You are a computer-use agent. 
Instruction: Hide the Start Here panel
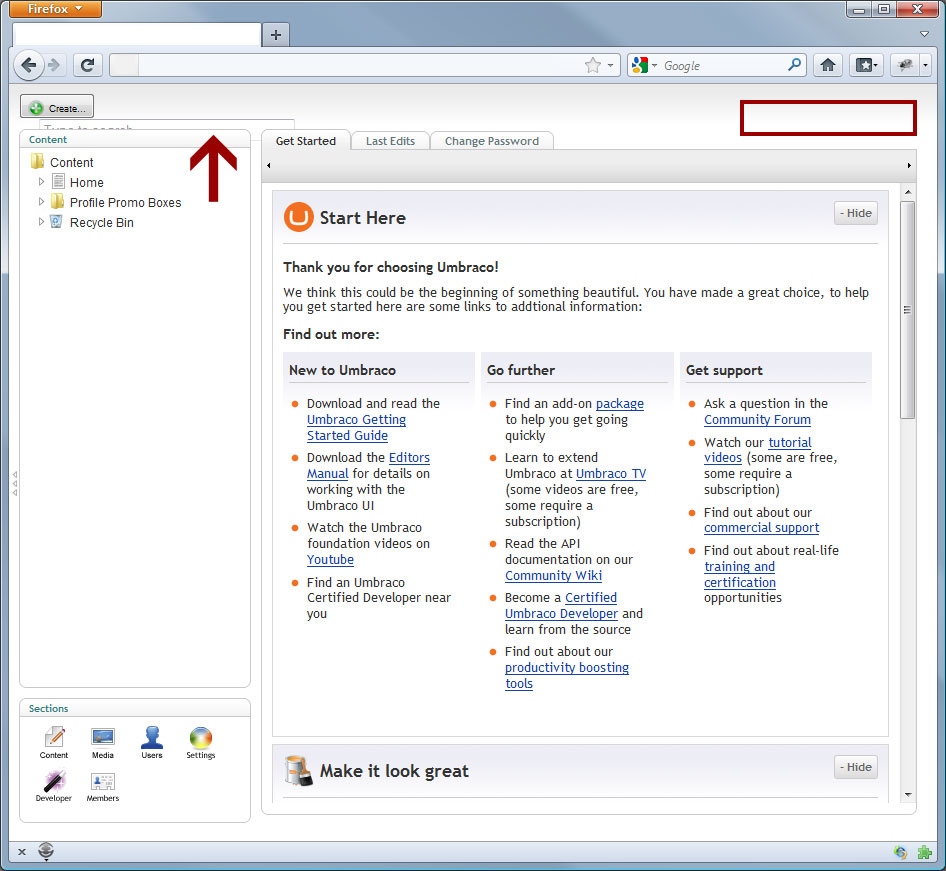855,213
